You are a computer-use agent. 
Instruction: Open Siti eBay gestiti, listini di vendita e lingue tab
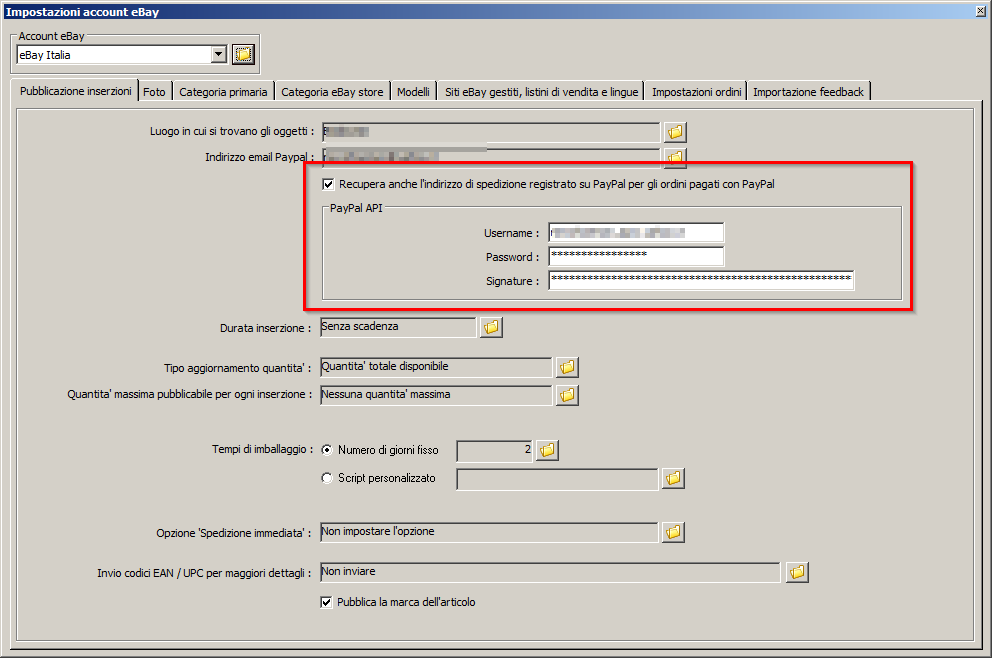tap(542, 92)
